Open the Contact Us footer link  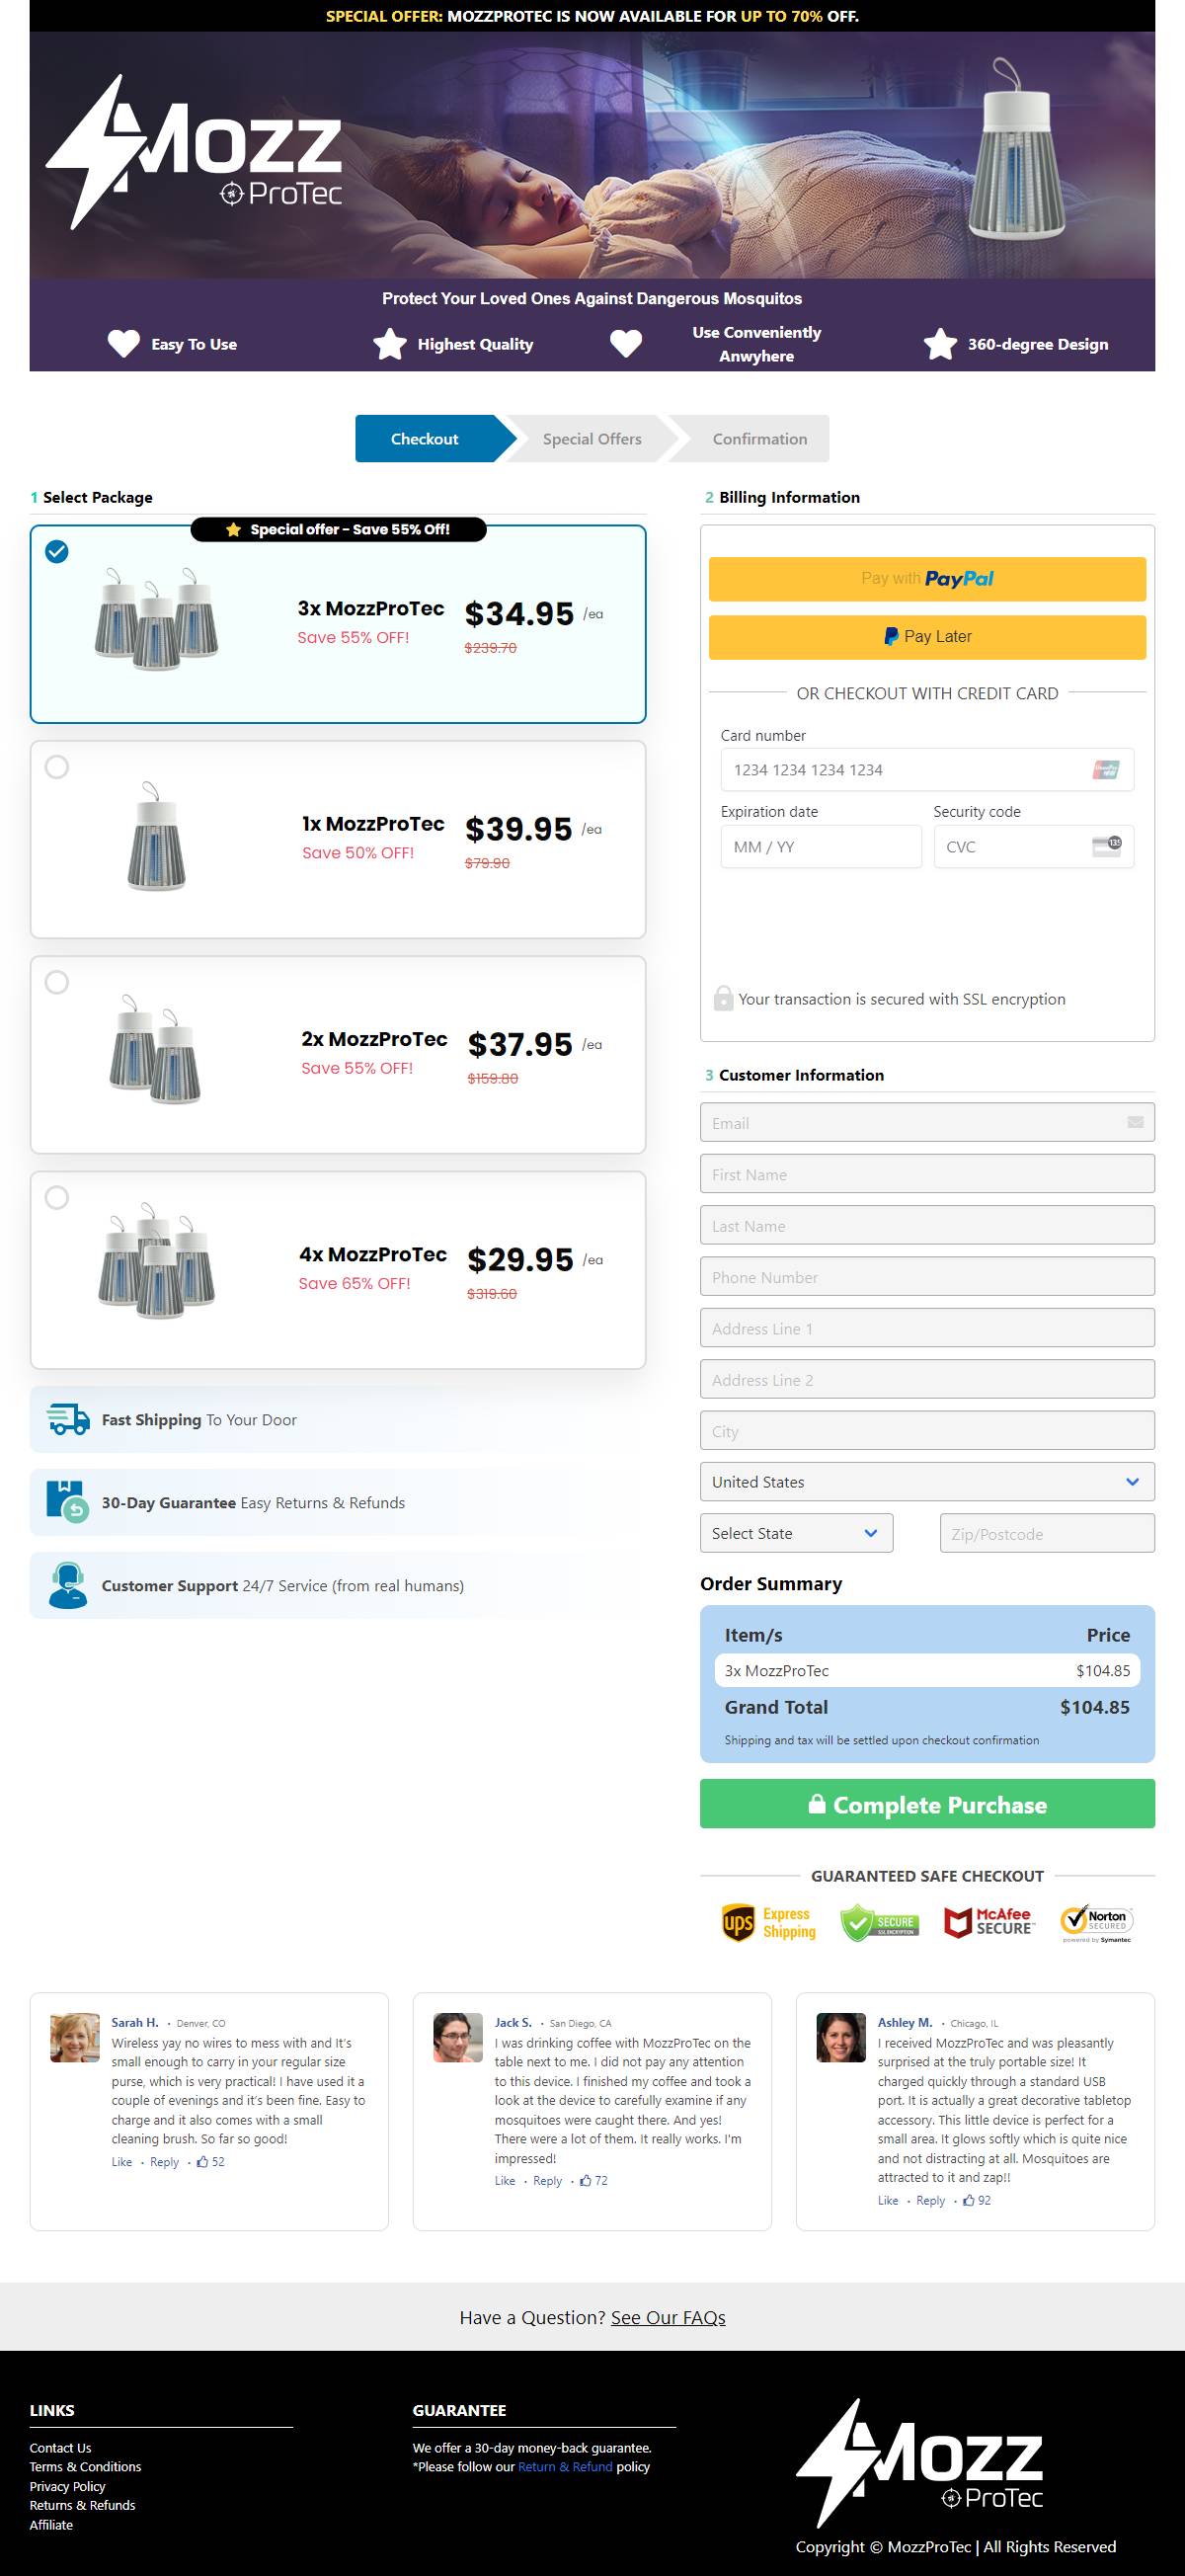tap(60, 2448)
